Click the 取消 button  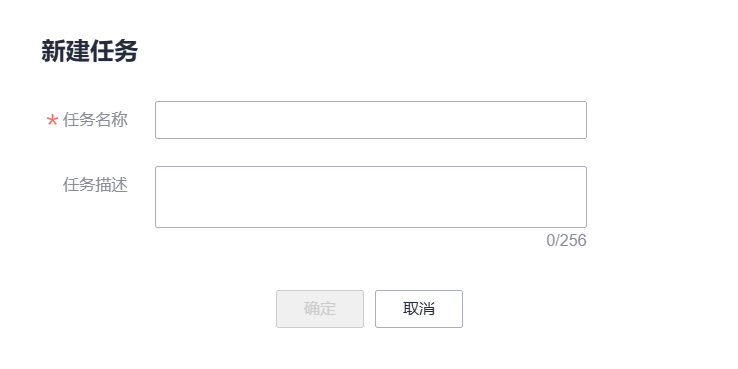click(x=419, y=309)
